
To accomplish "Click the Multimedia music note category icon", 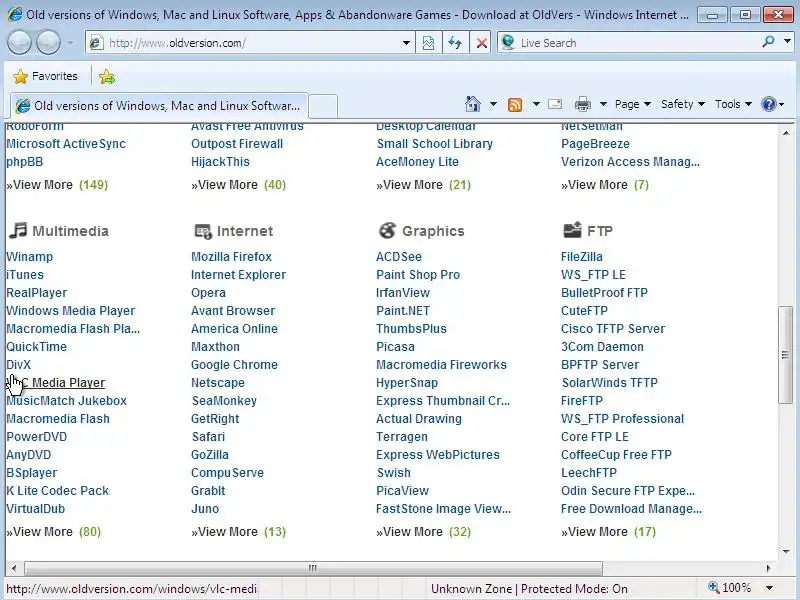I will 18,231.
